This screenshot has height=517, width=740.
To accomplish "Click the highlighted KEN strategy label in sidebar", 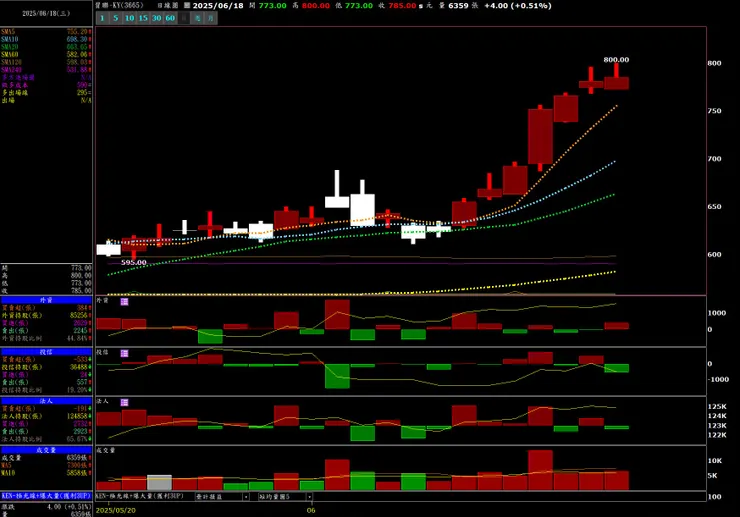I will [46, 496].
